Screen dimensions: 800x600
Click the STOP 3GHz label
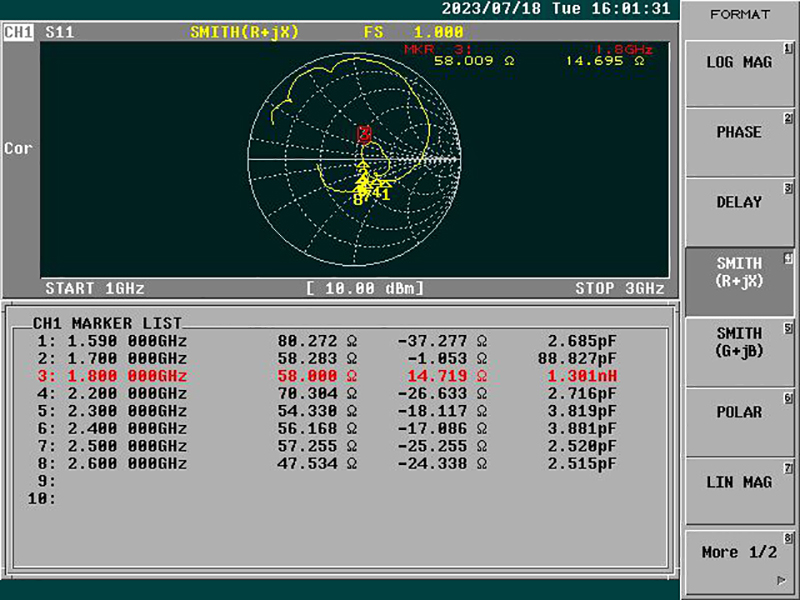(x=620, y=288)
